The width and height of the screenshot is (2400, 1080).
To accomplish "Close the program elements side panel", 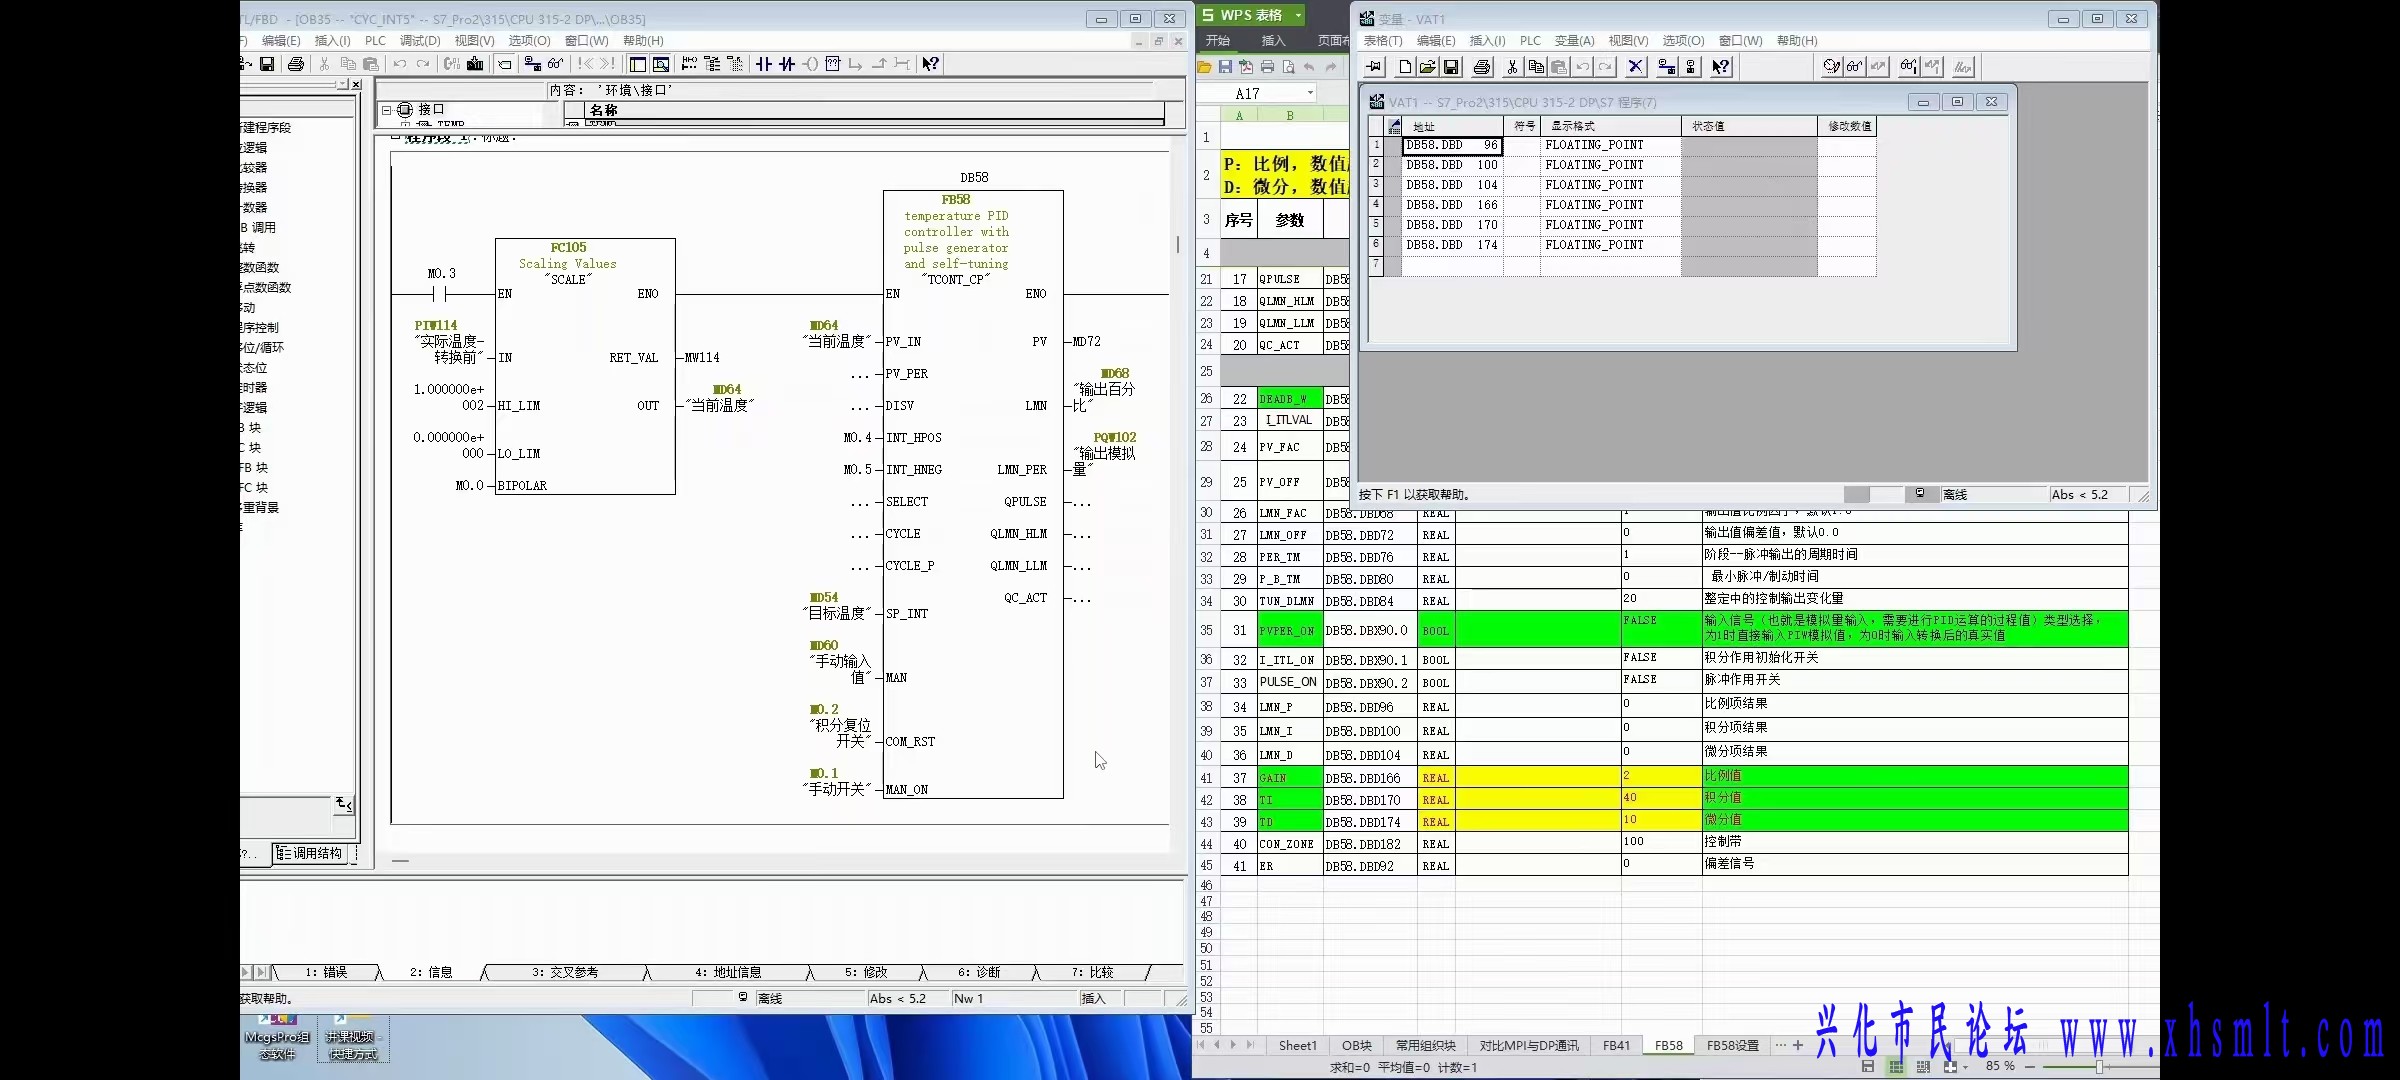I will 356,84.
